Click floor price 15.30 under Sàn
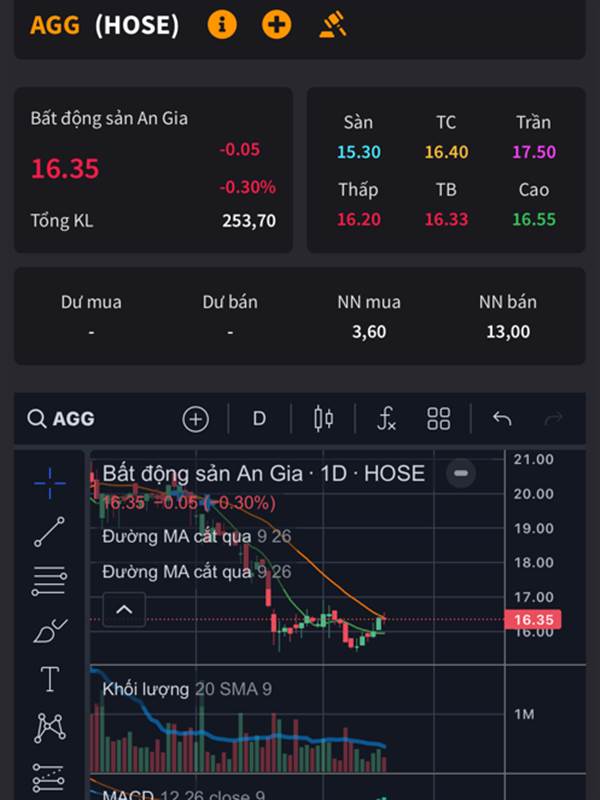The image size is (600, 800). coord(359,152)
